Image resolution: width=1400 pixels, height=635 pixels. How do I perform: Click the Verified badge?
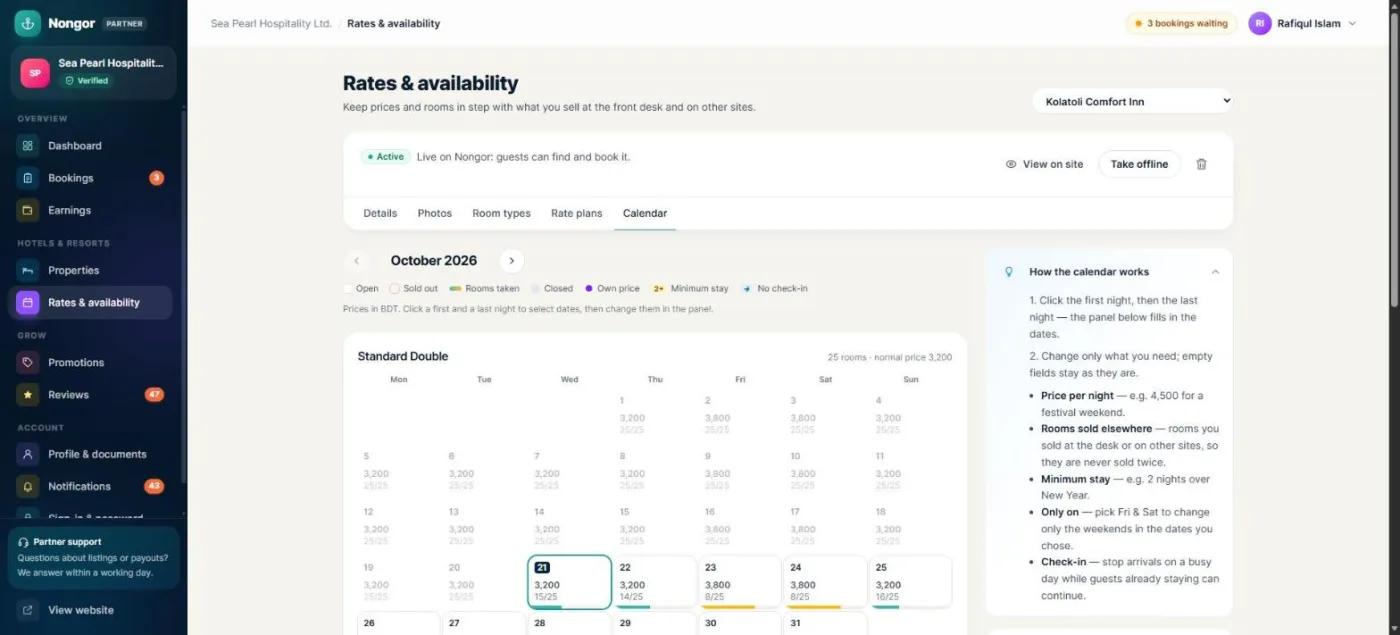[87, 81]
